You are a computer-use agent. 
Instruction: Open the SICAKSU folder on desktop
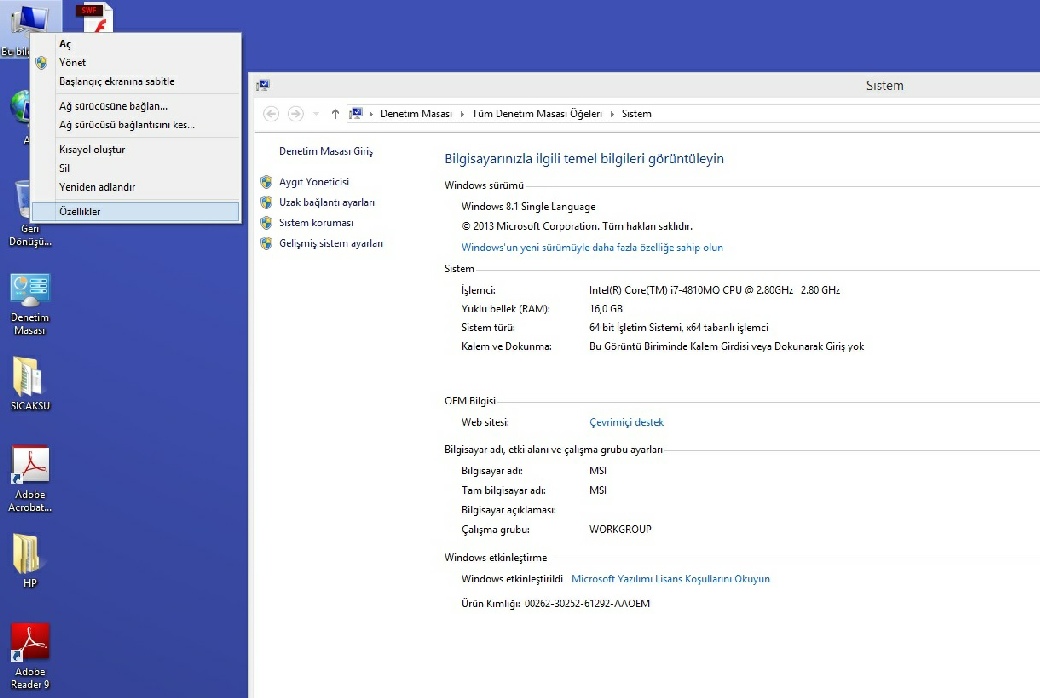[30, 384]
